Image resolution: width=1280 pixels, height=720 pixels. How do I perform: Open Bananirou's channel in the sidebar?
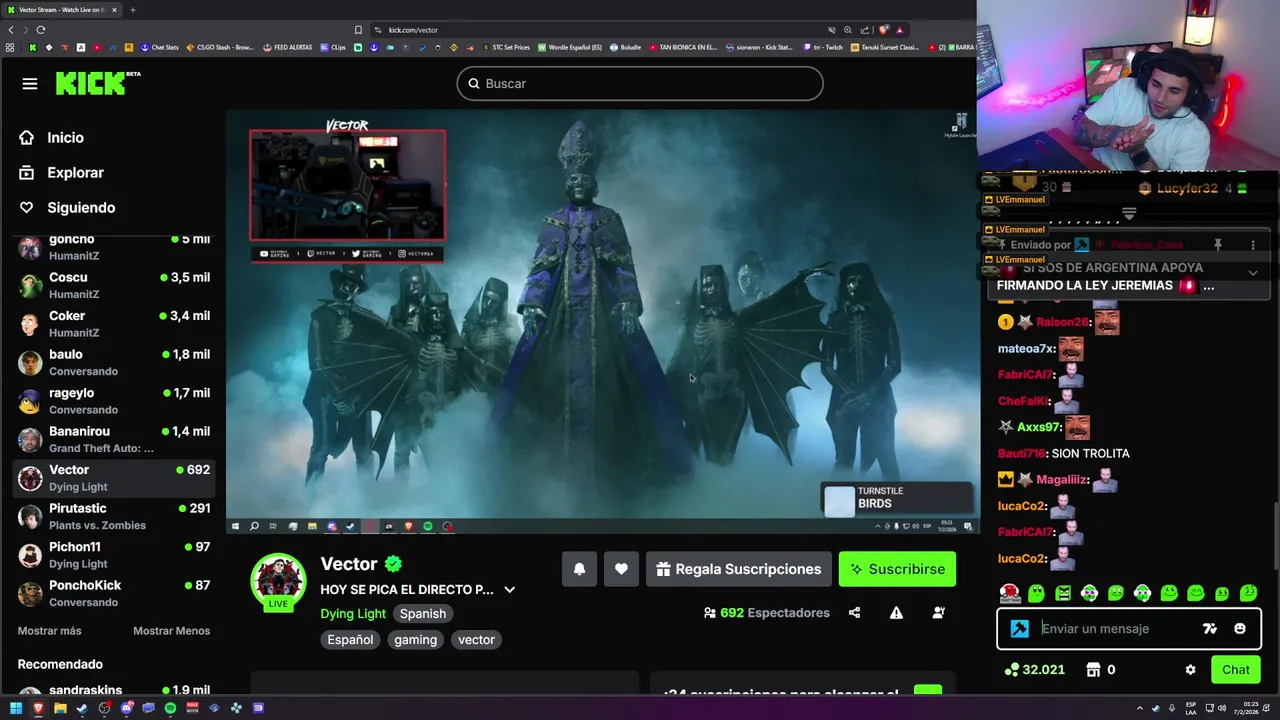(115, 439)
